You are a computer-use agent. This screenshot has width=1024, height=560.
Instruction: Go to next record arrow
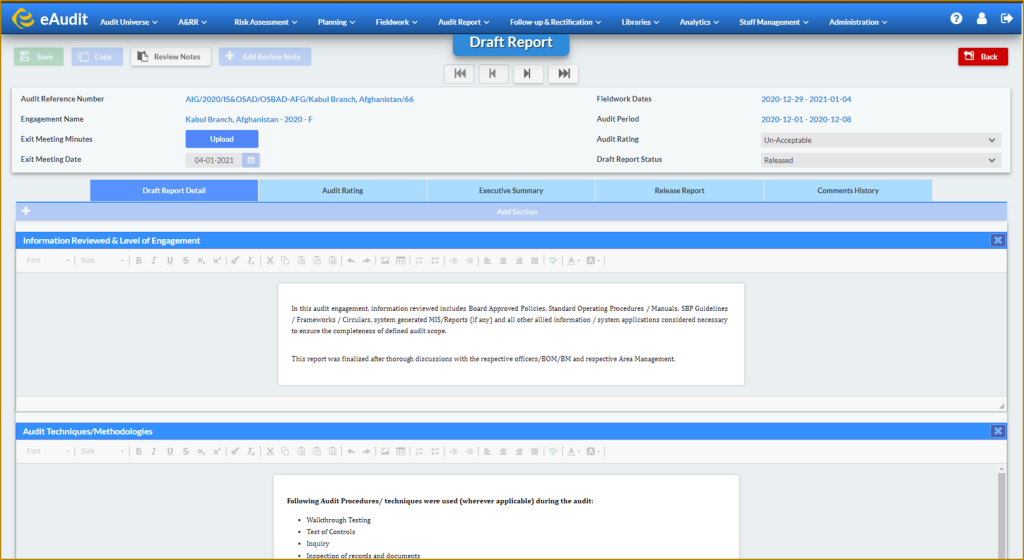pos(528,74)
